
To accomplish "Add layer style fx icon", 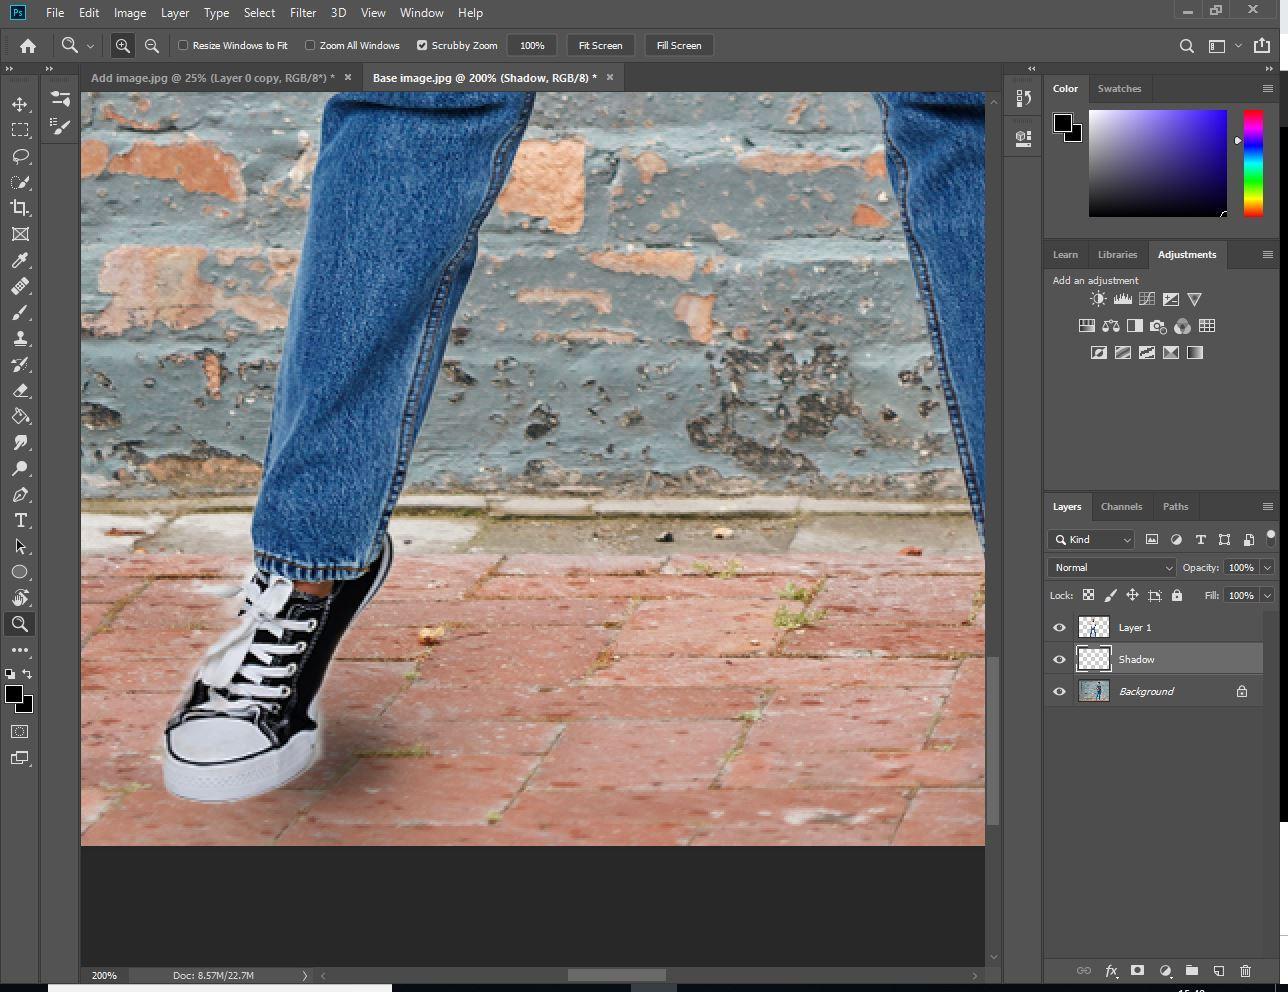I will pos(1111,970).
